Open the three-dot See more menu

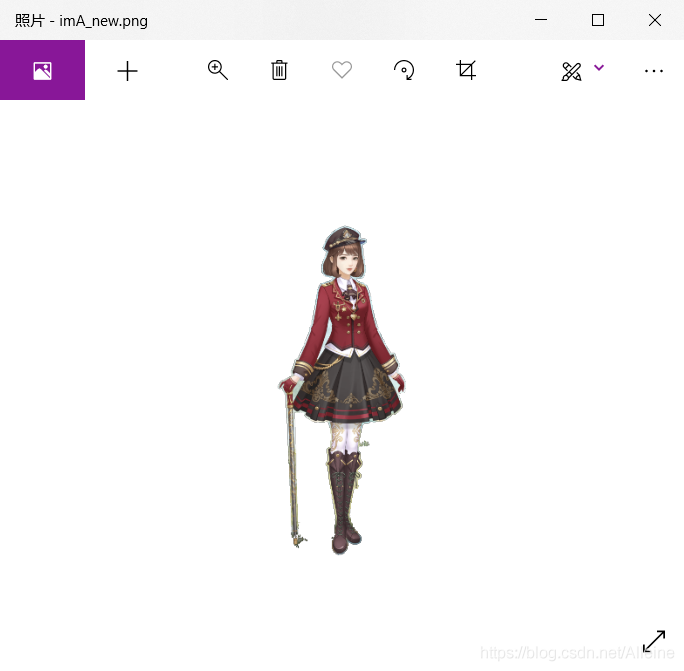654,71
